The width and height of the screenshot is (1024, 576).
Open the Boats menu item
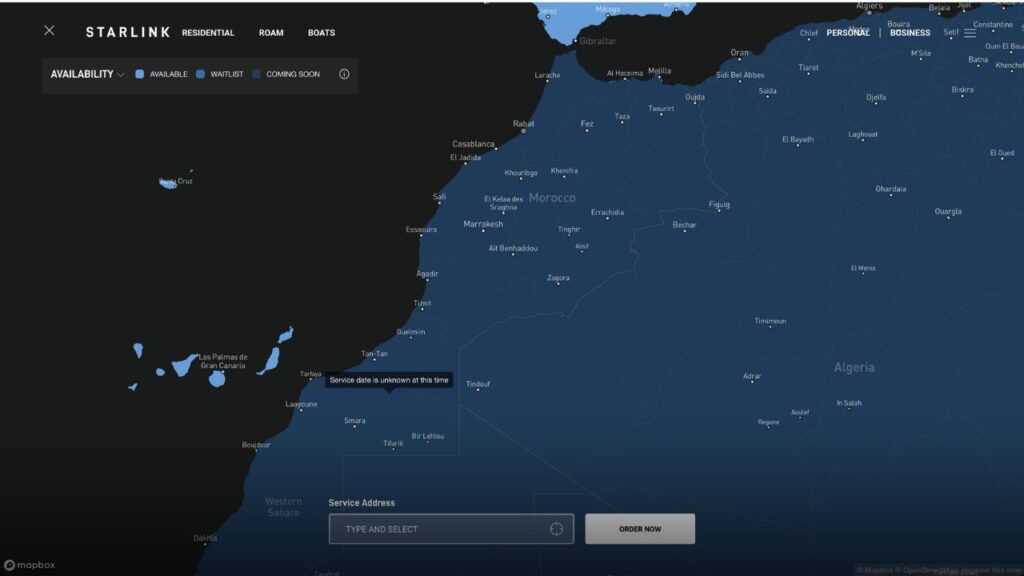[x=321, y=33]
